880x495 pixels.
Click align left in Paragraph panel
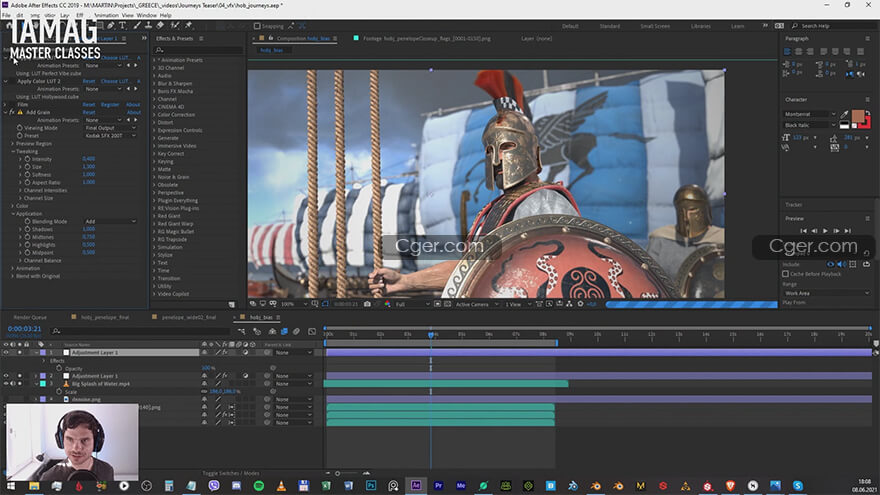(x=787, y=51)
